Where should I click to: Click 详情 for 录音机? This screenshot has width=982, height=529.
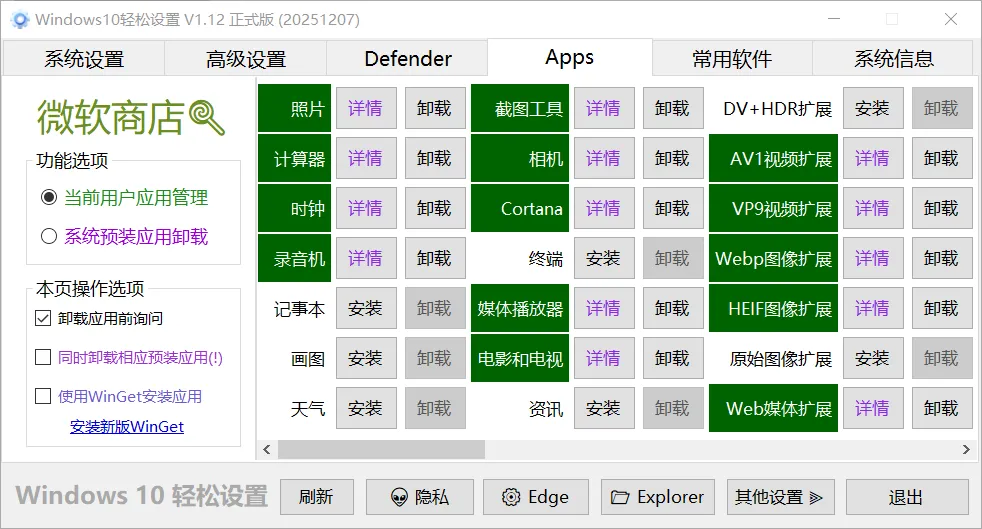coord(366,259)
